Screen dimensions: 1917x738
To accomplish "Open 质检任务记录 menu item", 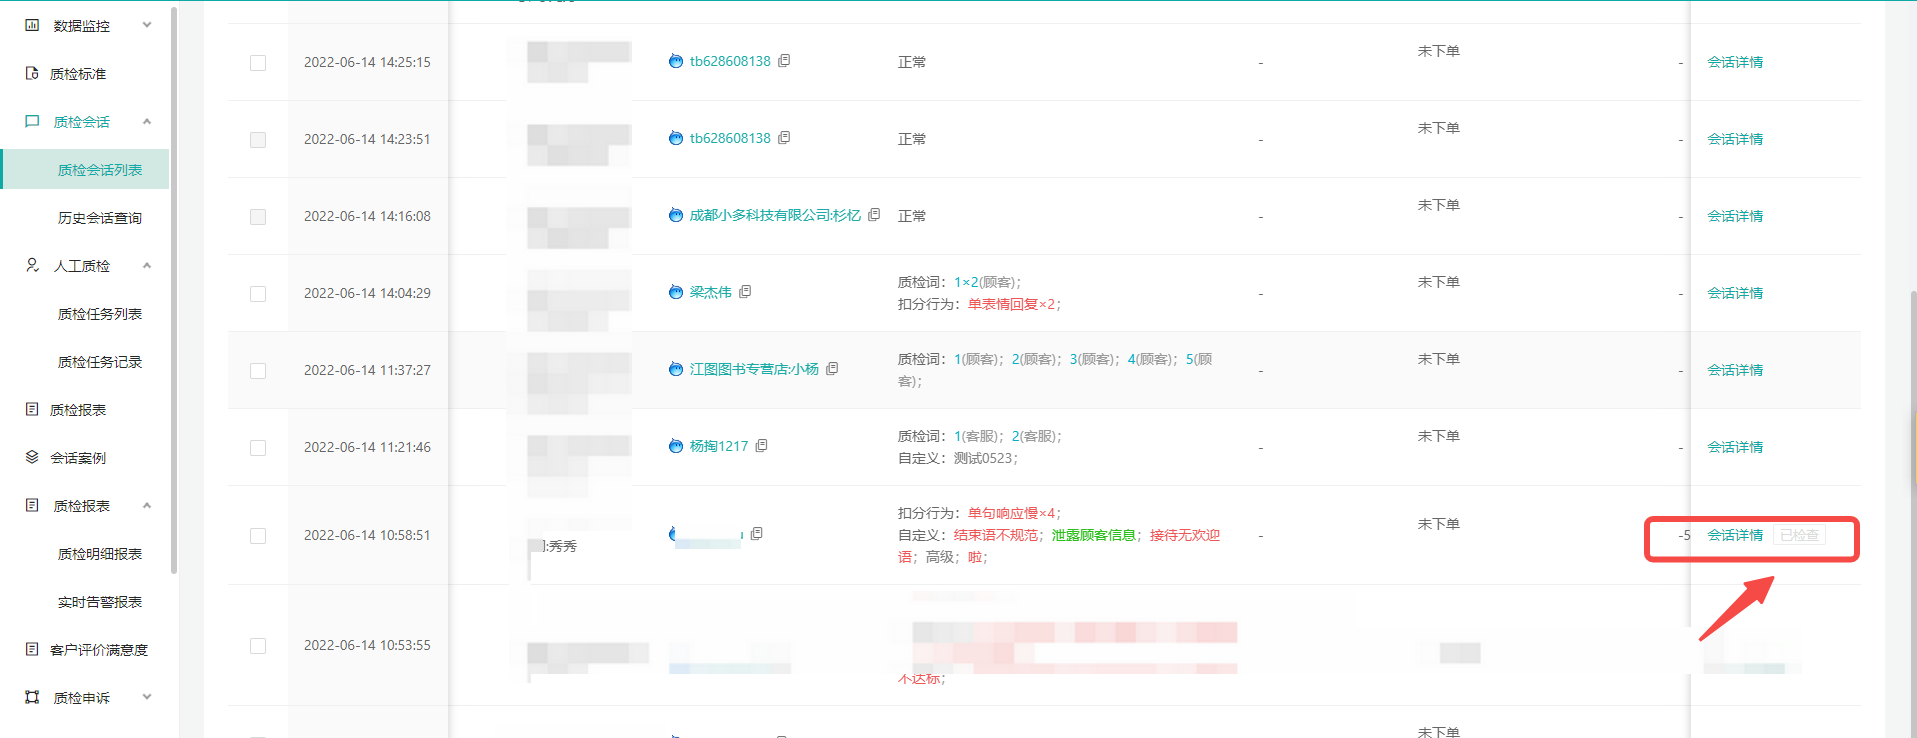I will (100, 361).
